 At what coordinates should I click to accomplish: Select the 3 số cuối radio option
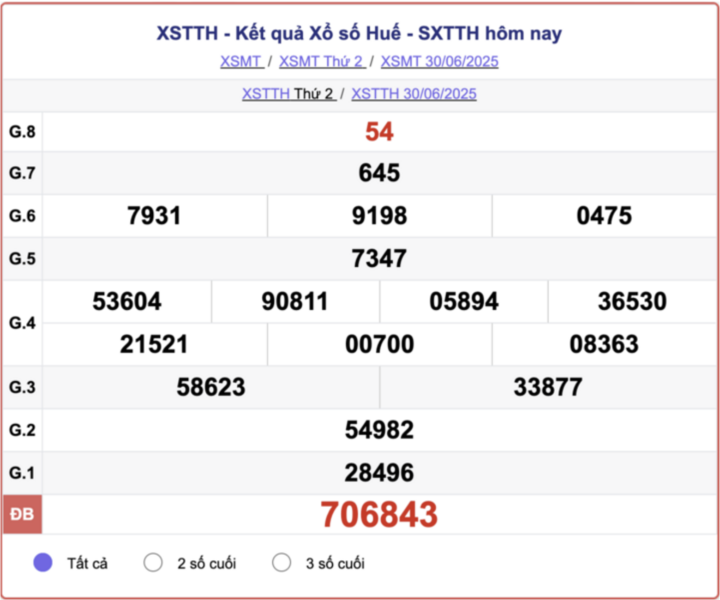[x=281, y=562]
